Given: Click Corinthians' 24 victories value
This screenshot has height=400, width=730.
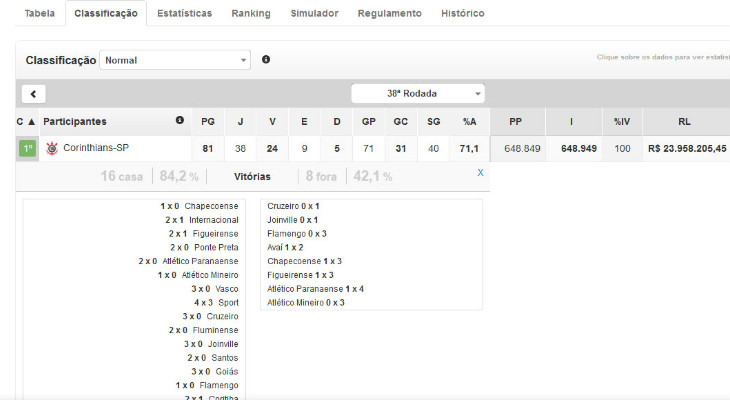Looking at the screenshot, I should [272, 149].
